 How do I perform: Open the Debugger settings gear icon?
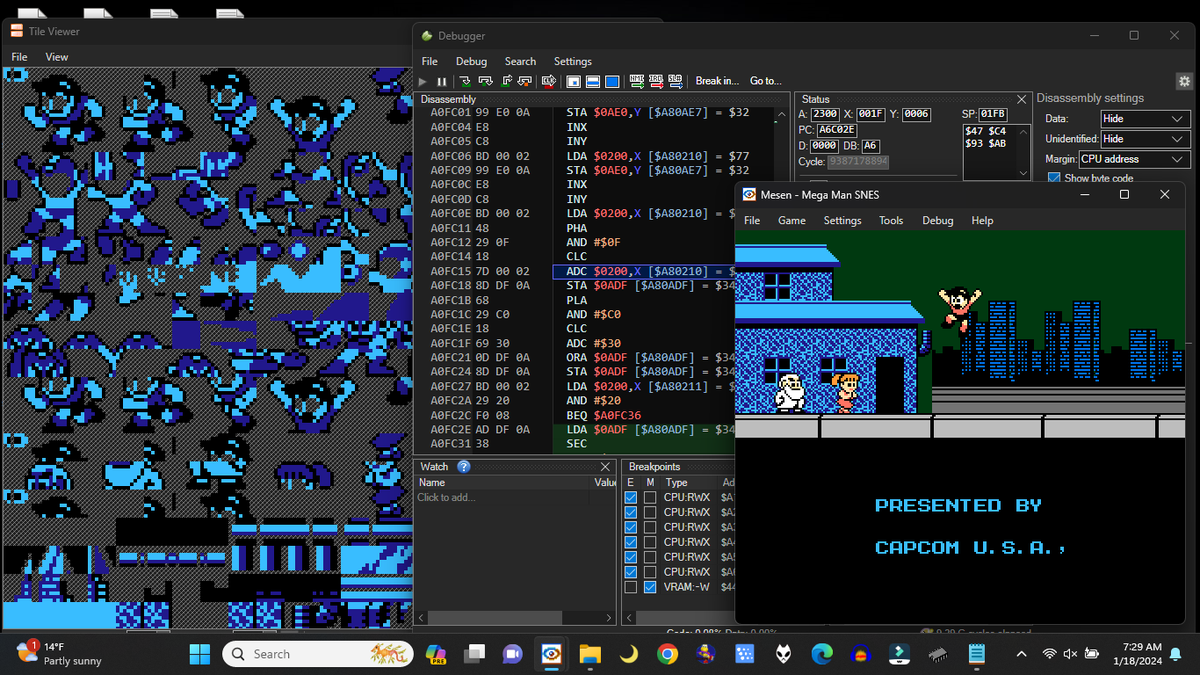1184,81
